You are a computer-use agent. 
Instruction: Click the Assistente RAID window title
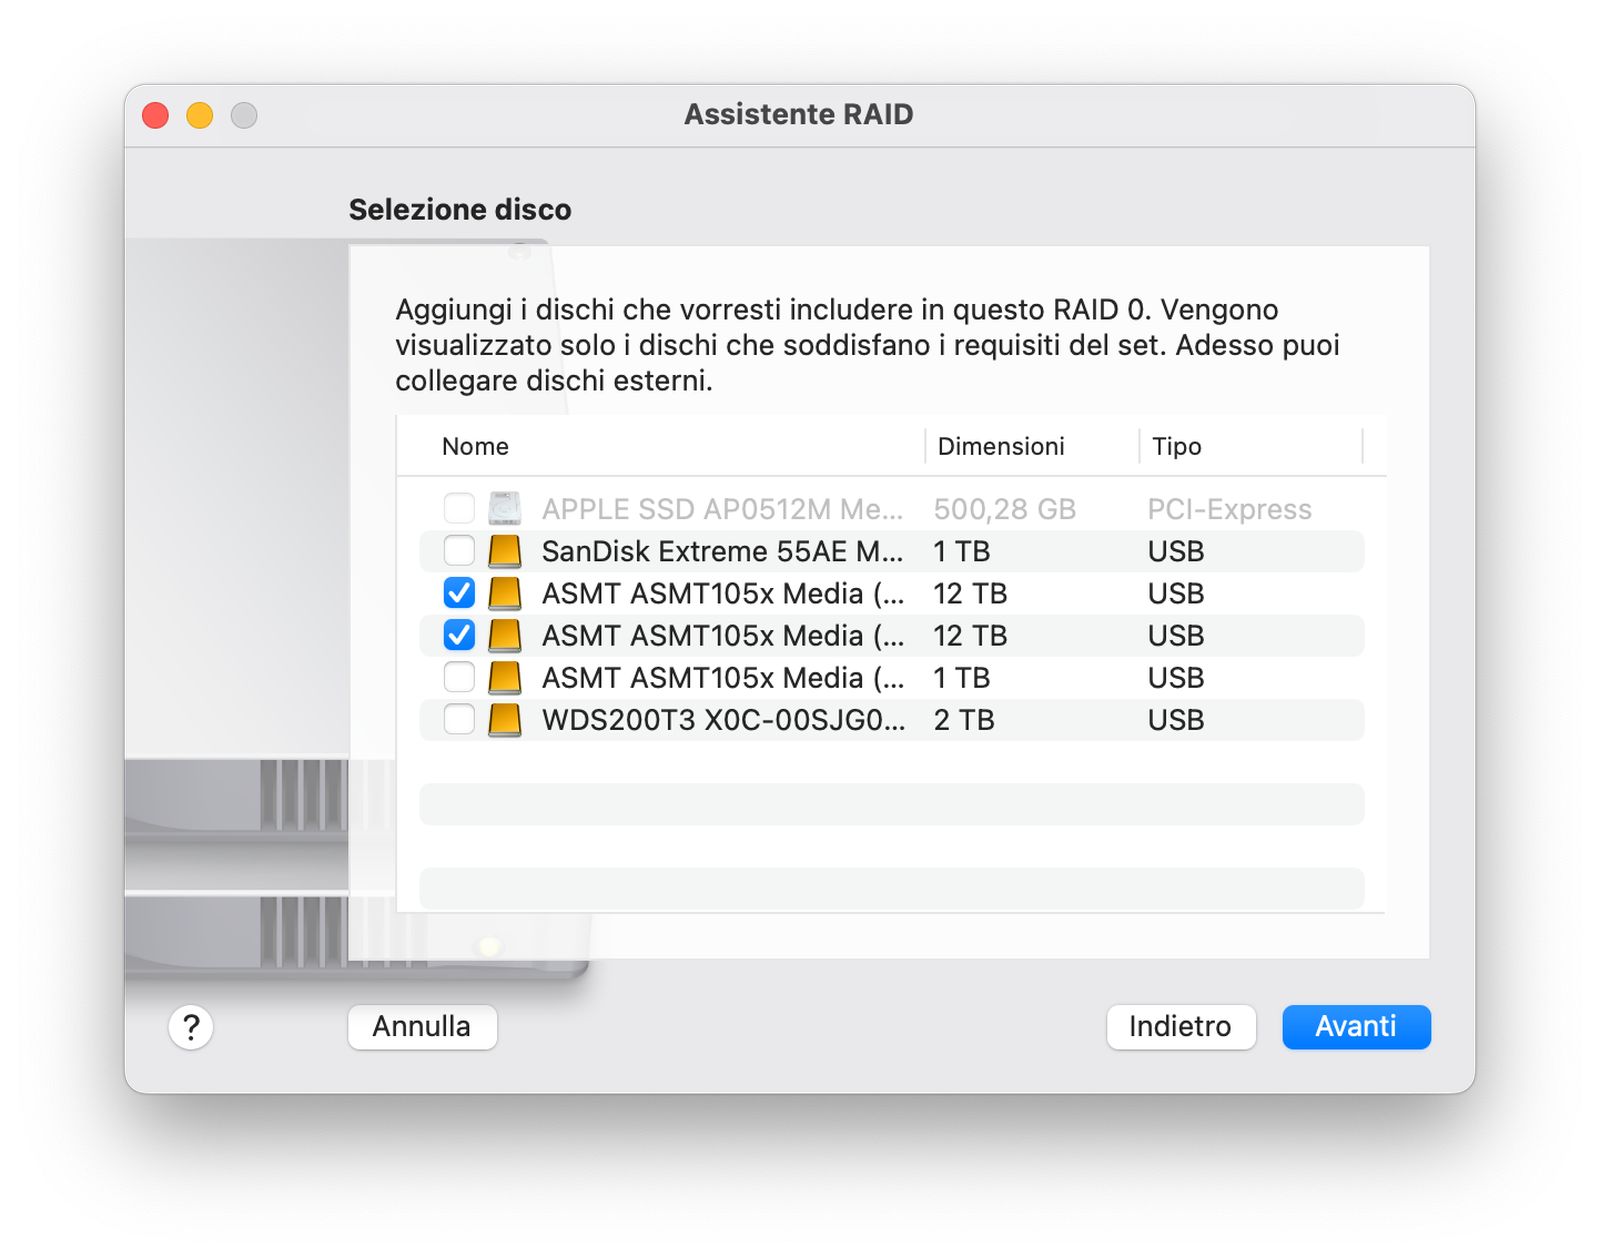[799, 114]
